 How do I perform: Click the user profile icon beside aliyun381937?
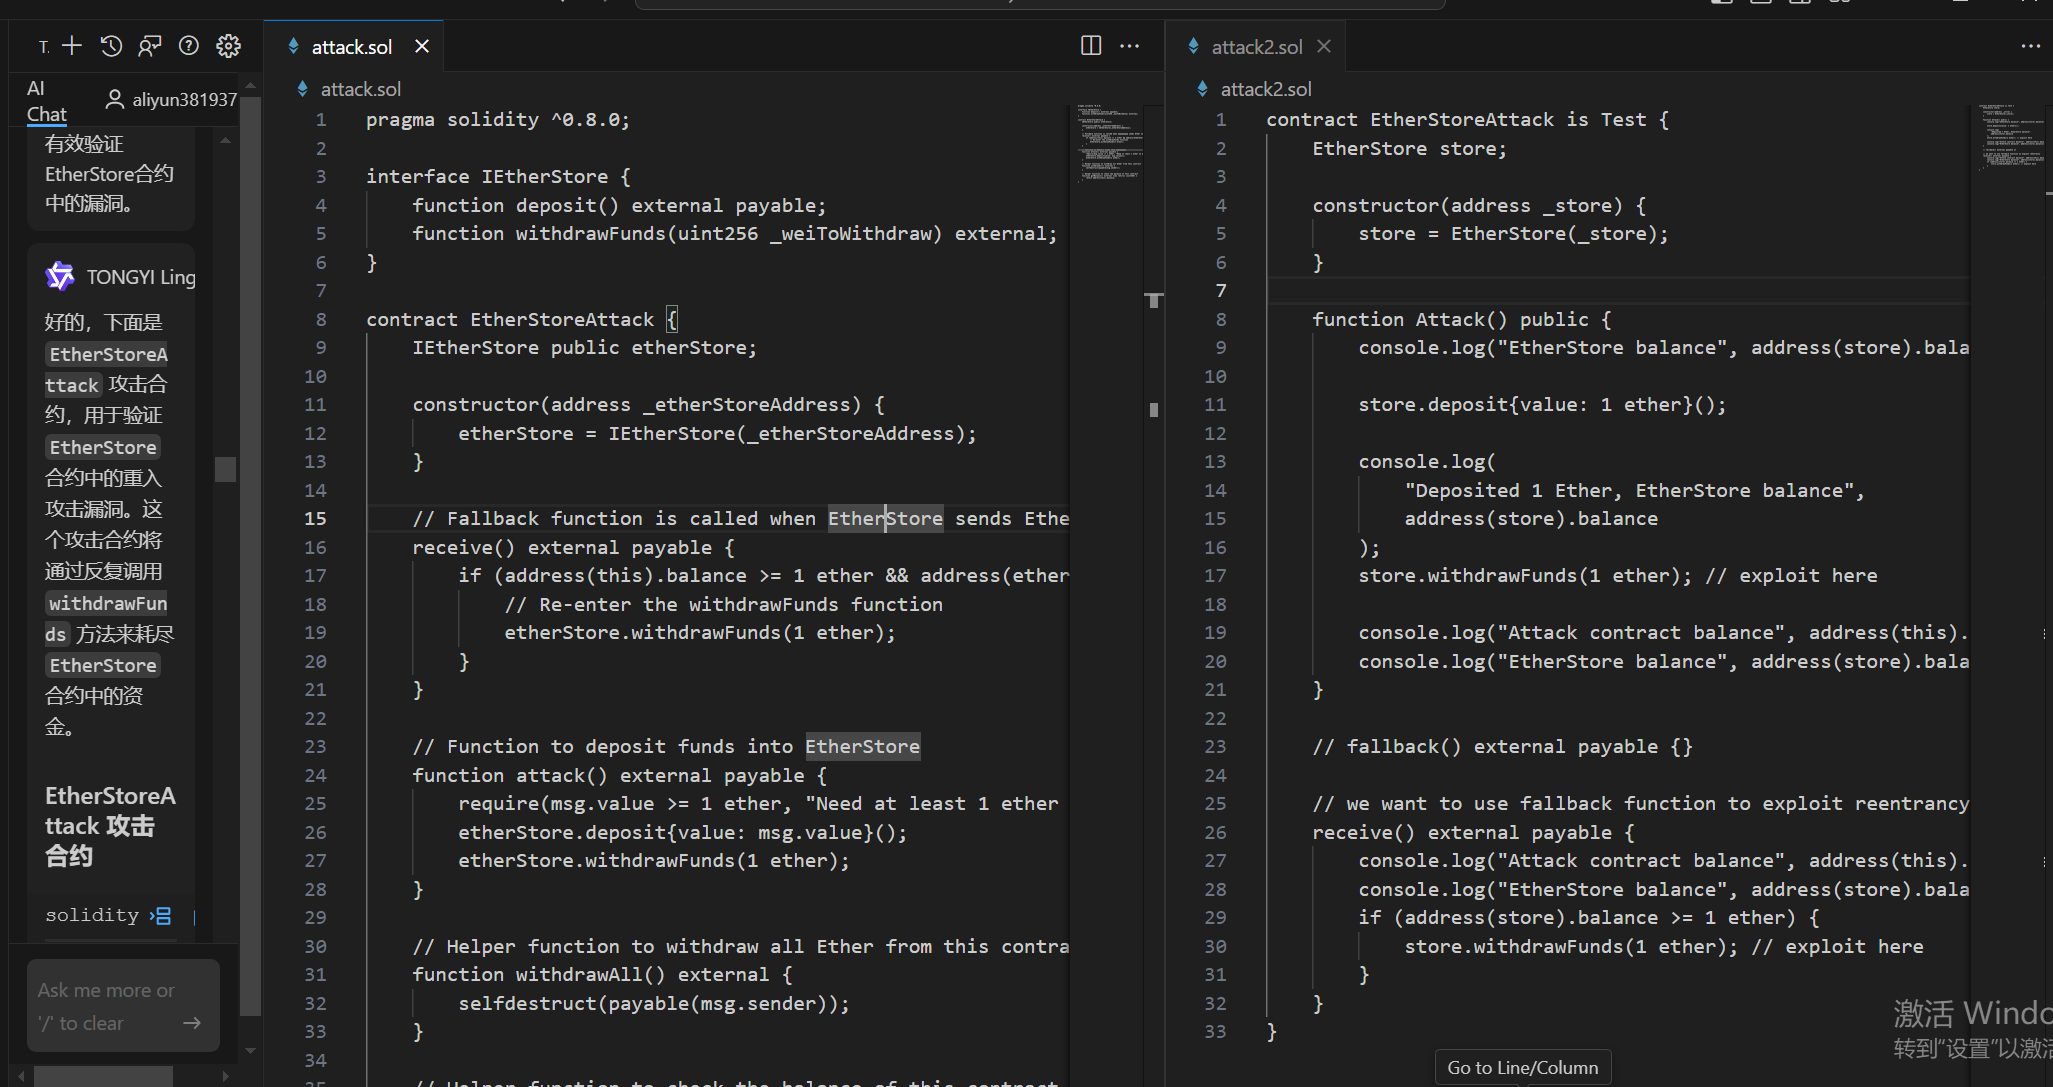(115, 99)
